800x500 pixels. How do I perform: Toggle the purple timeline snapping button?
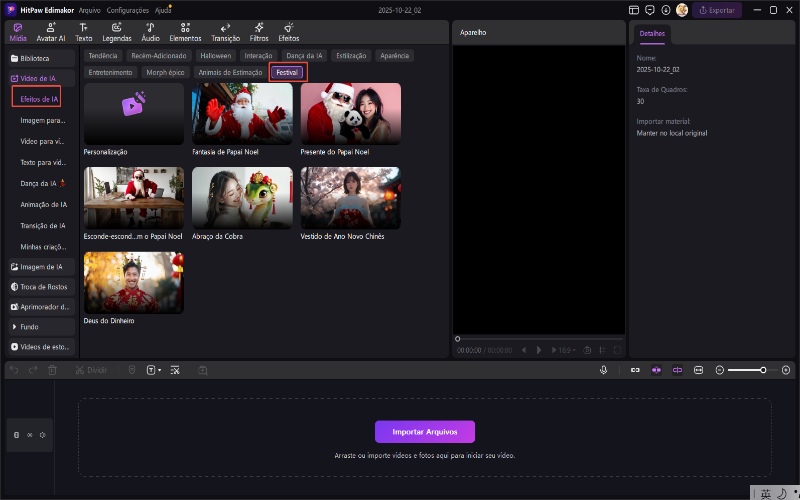click(x=656, y=370)
